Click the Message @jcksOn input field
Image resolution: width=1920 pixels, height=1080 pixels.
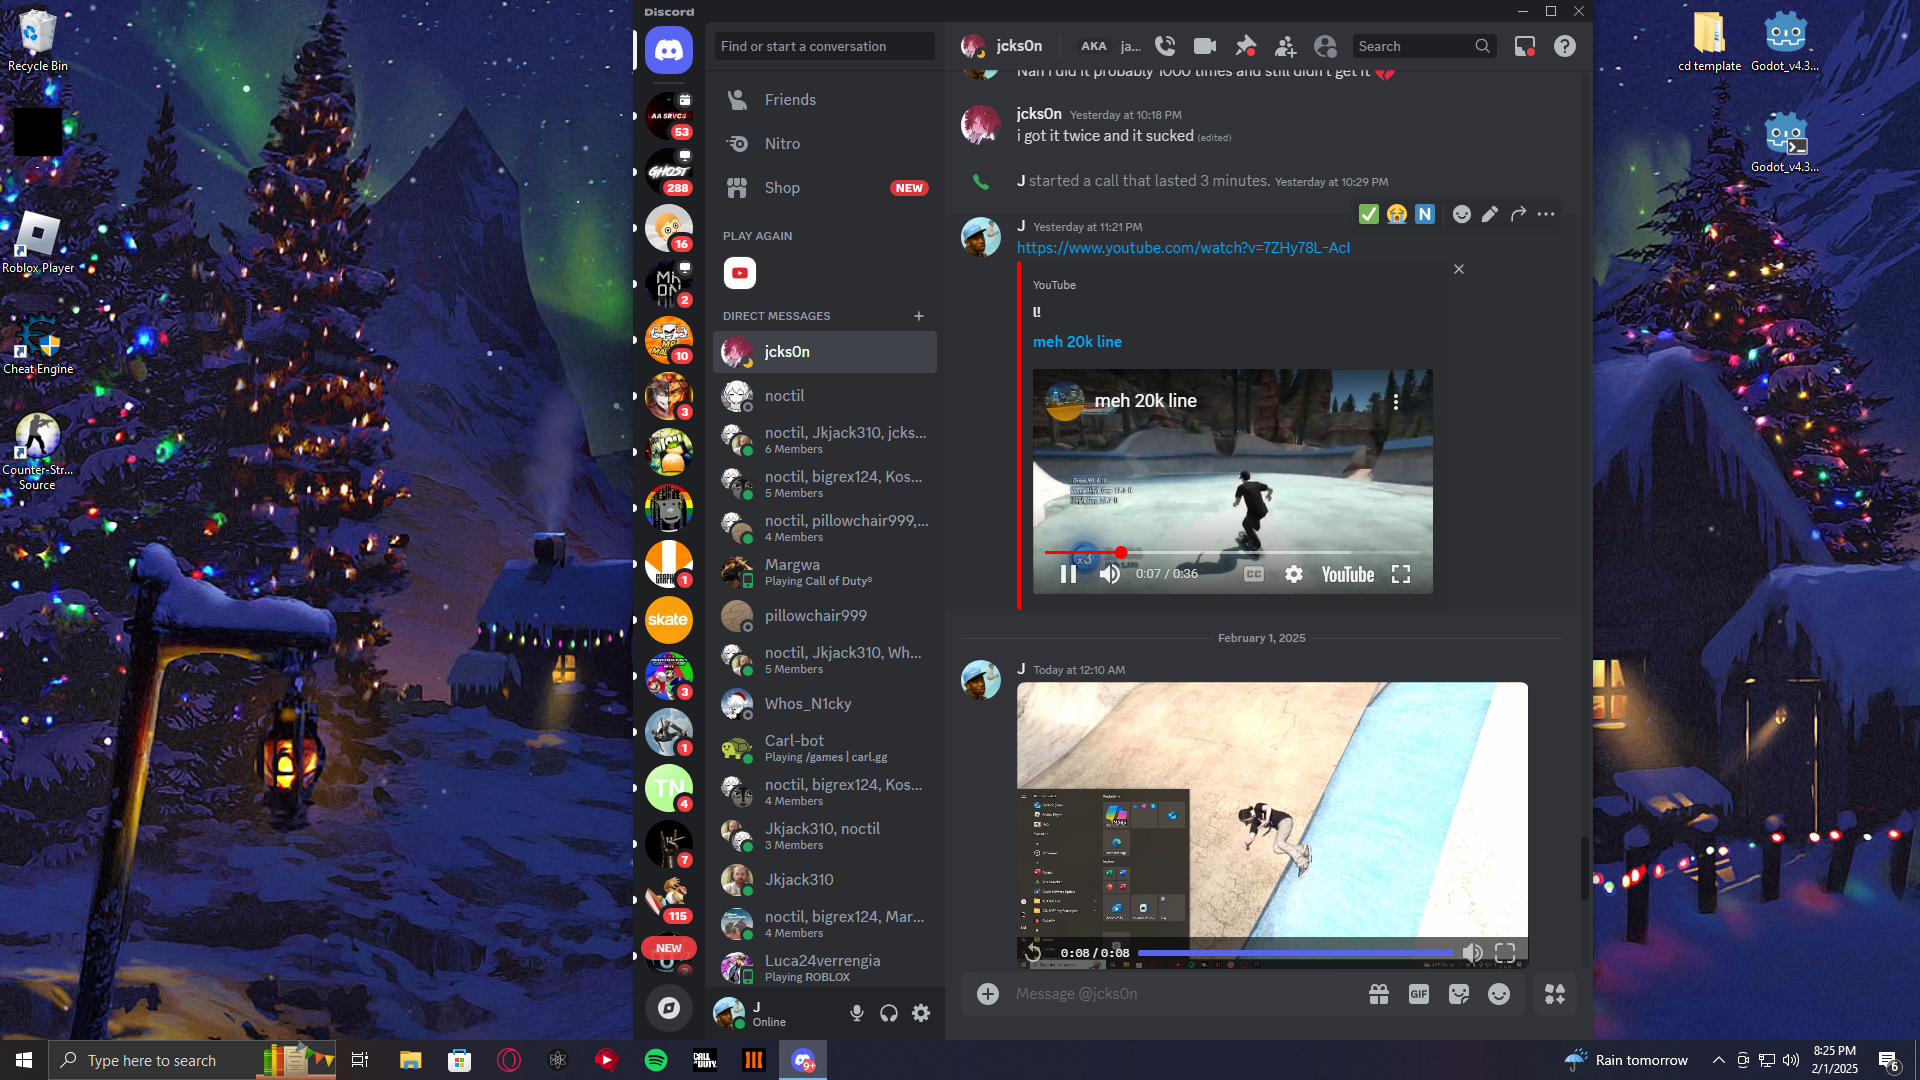pos(1180,994)
